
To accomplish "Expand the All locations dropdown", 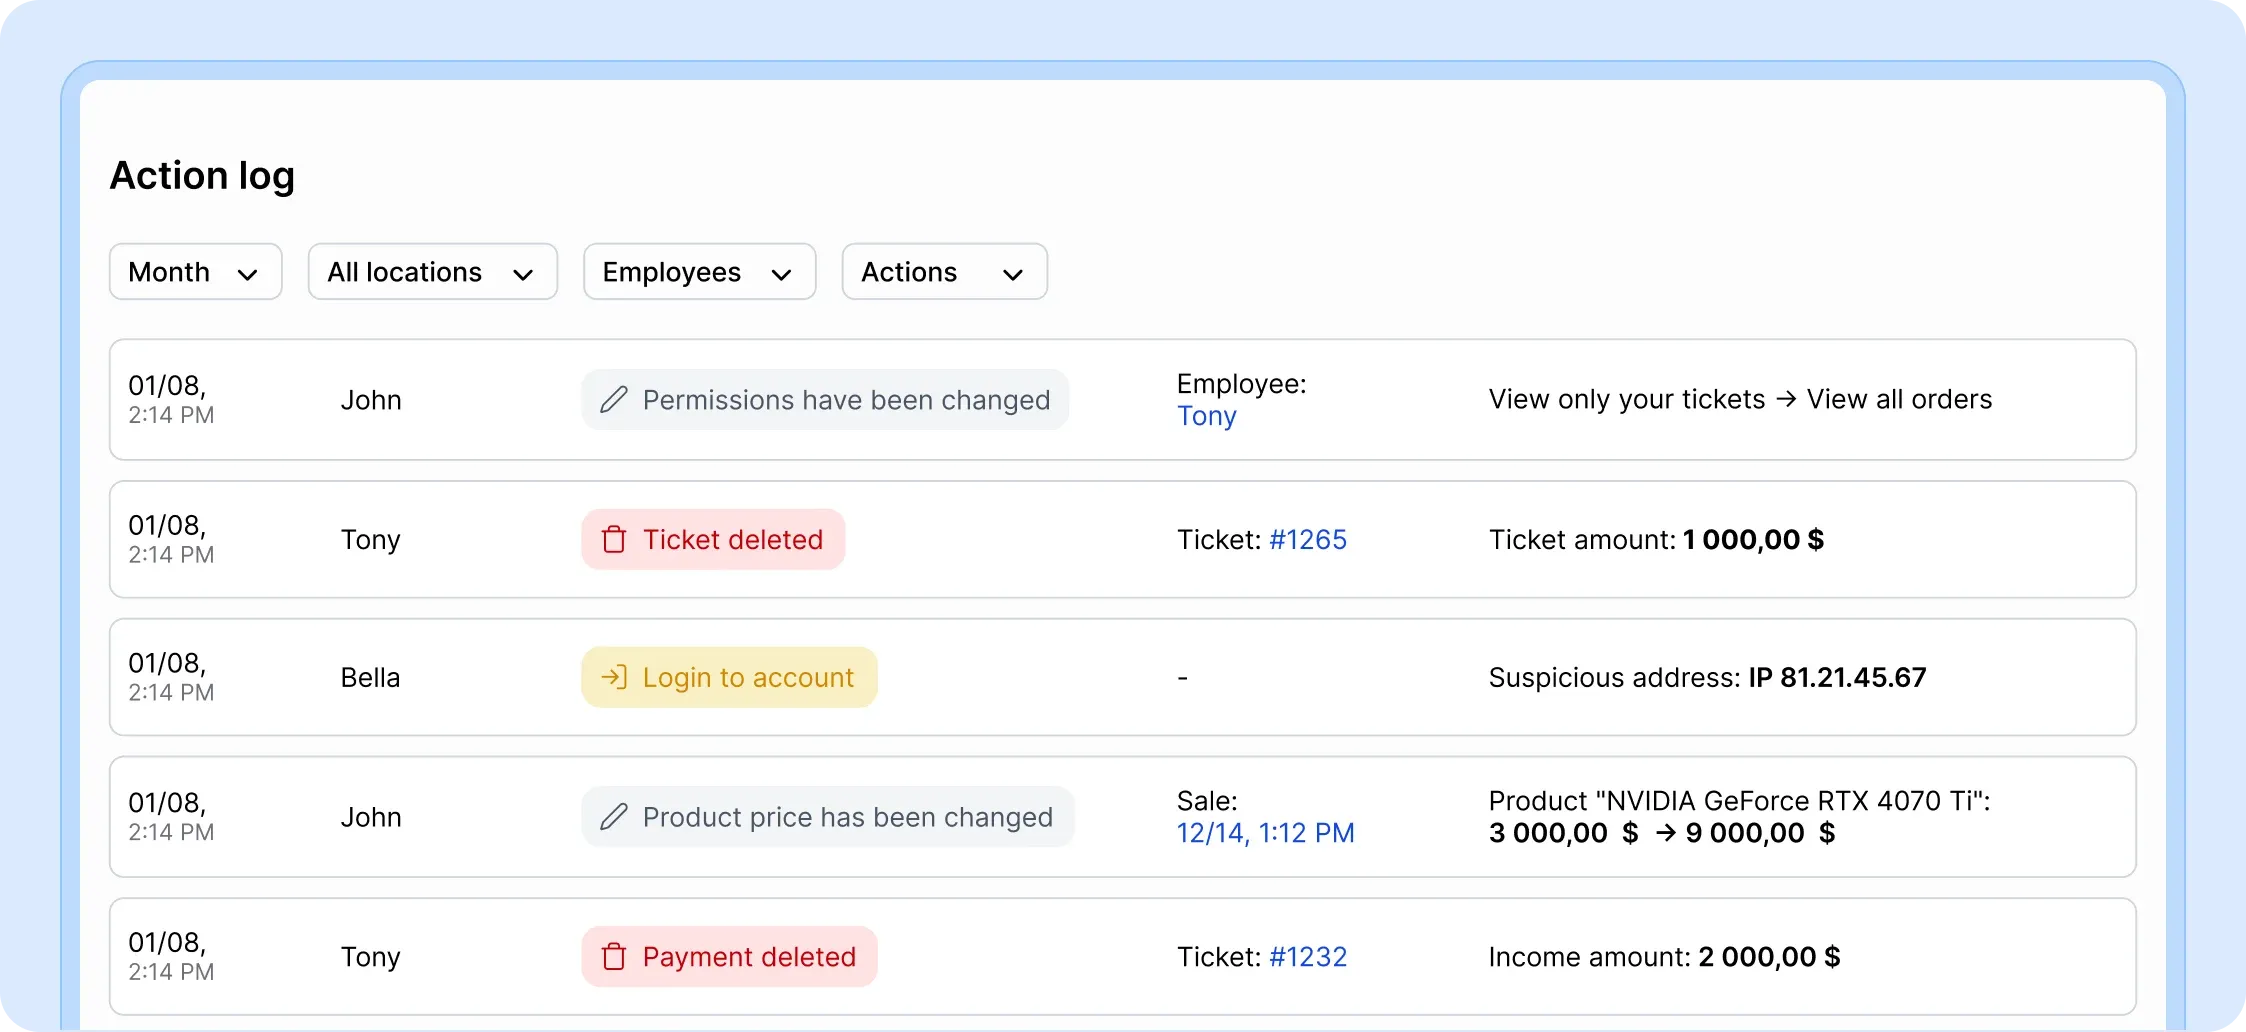I will point(432,271).
